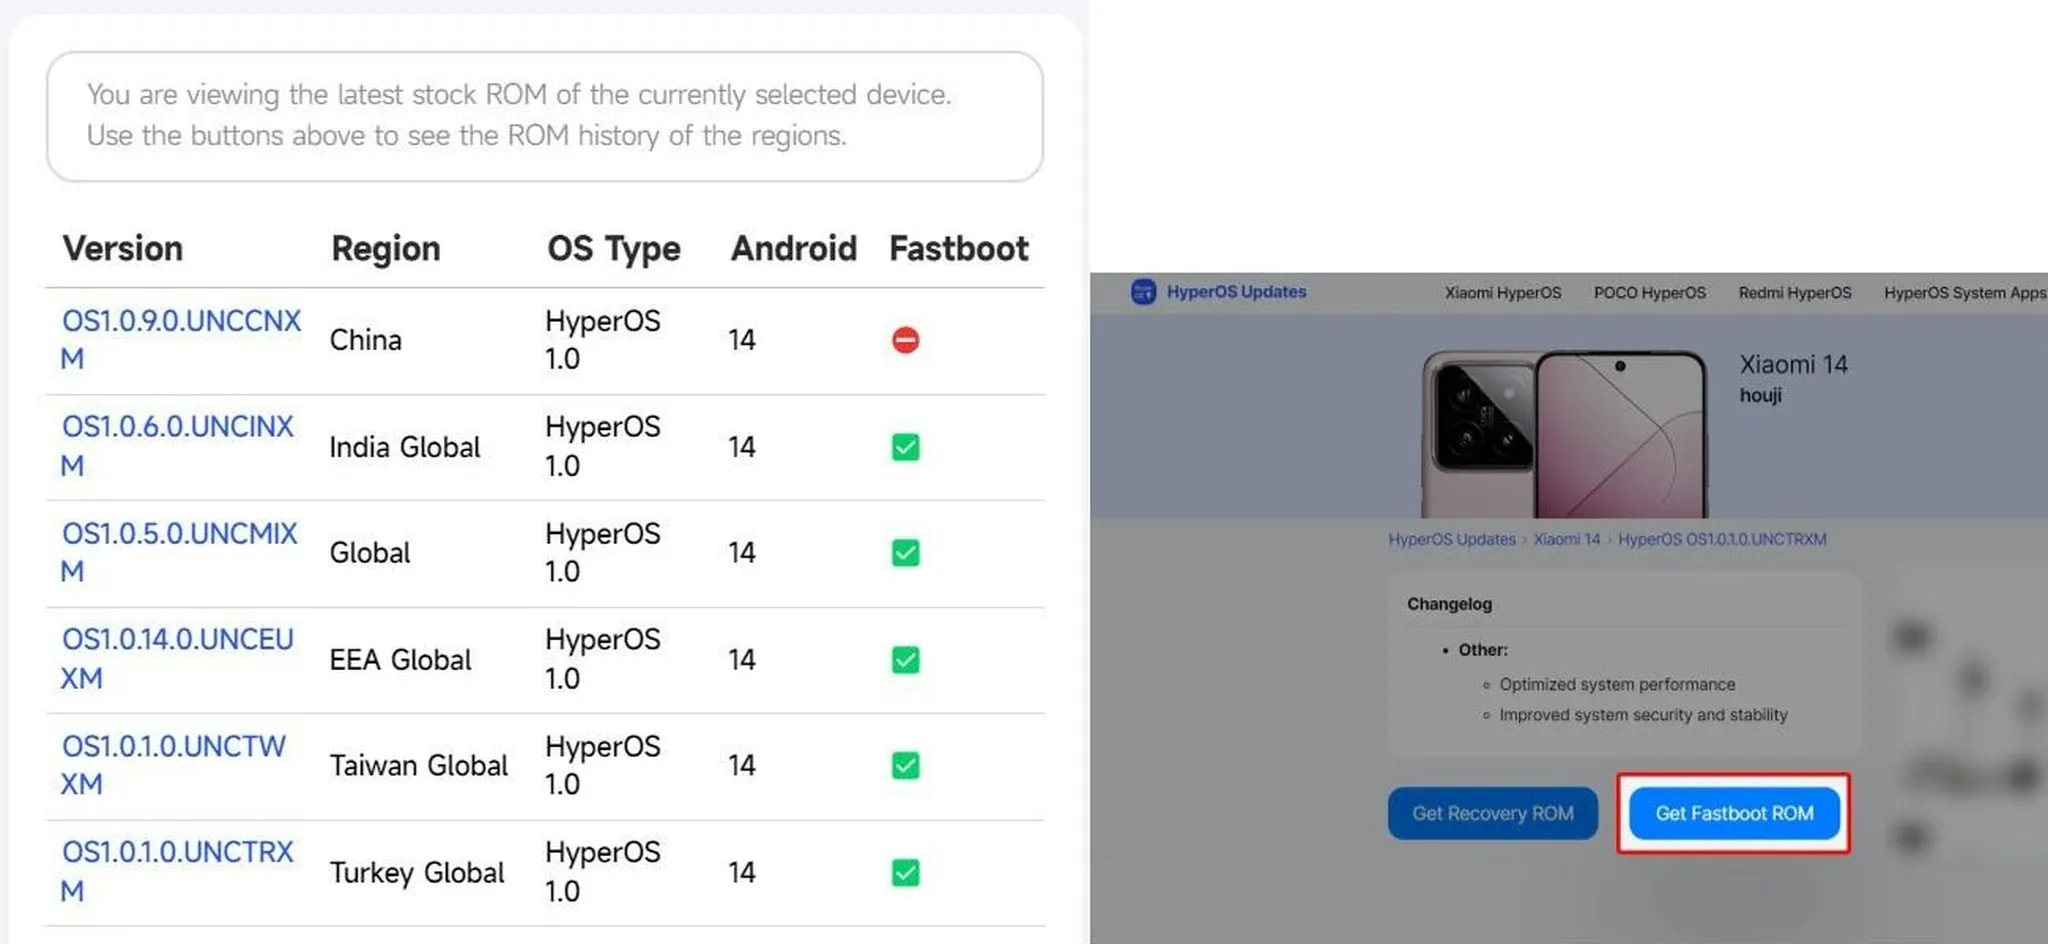Toggle the fastboot checkmark for Turkey Global
2048x944 pixels.
point(905,872)
